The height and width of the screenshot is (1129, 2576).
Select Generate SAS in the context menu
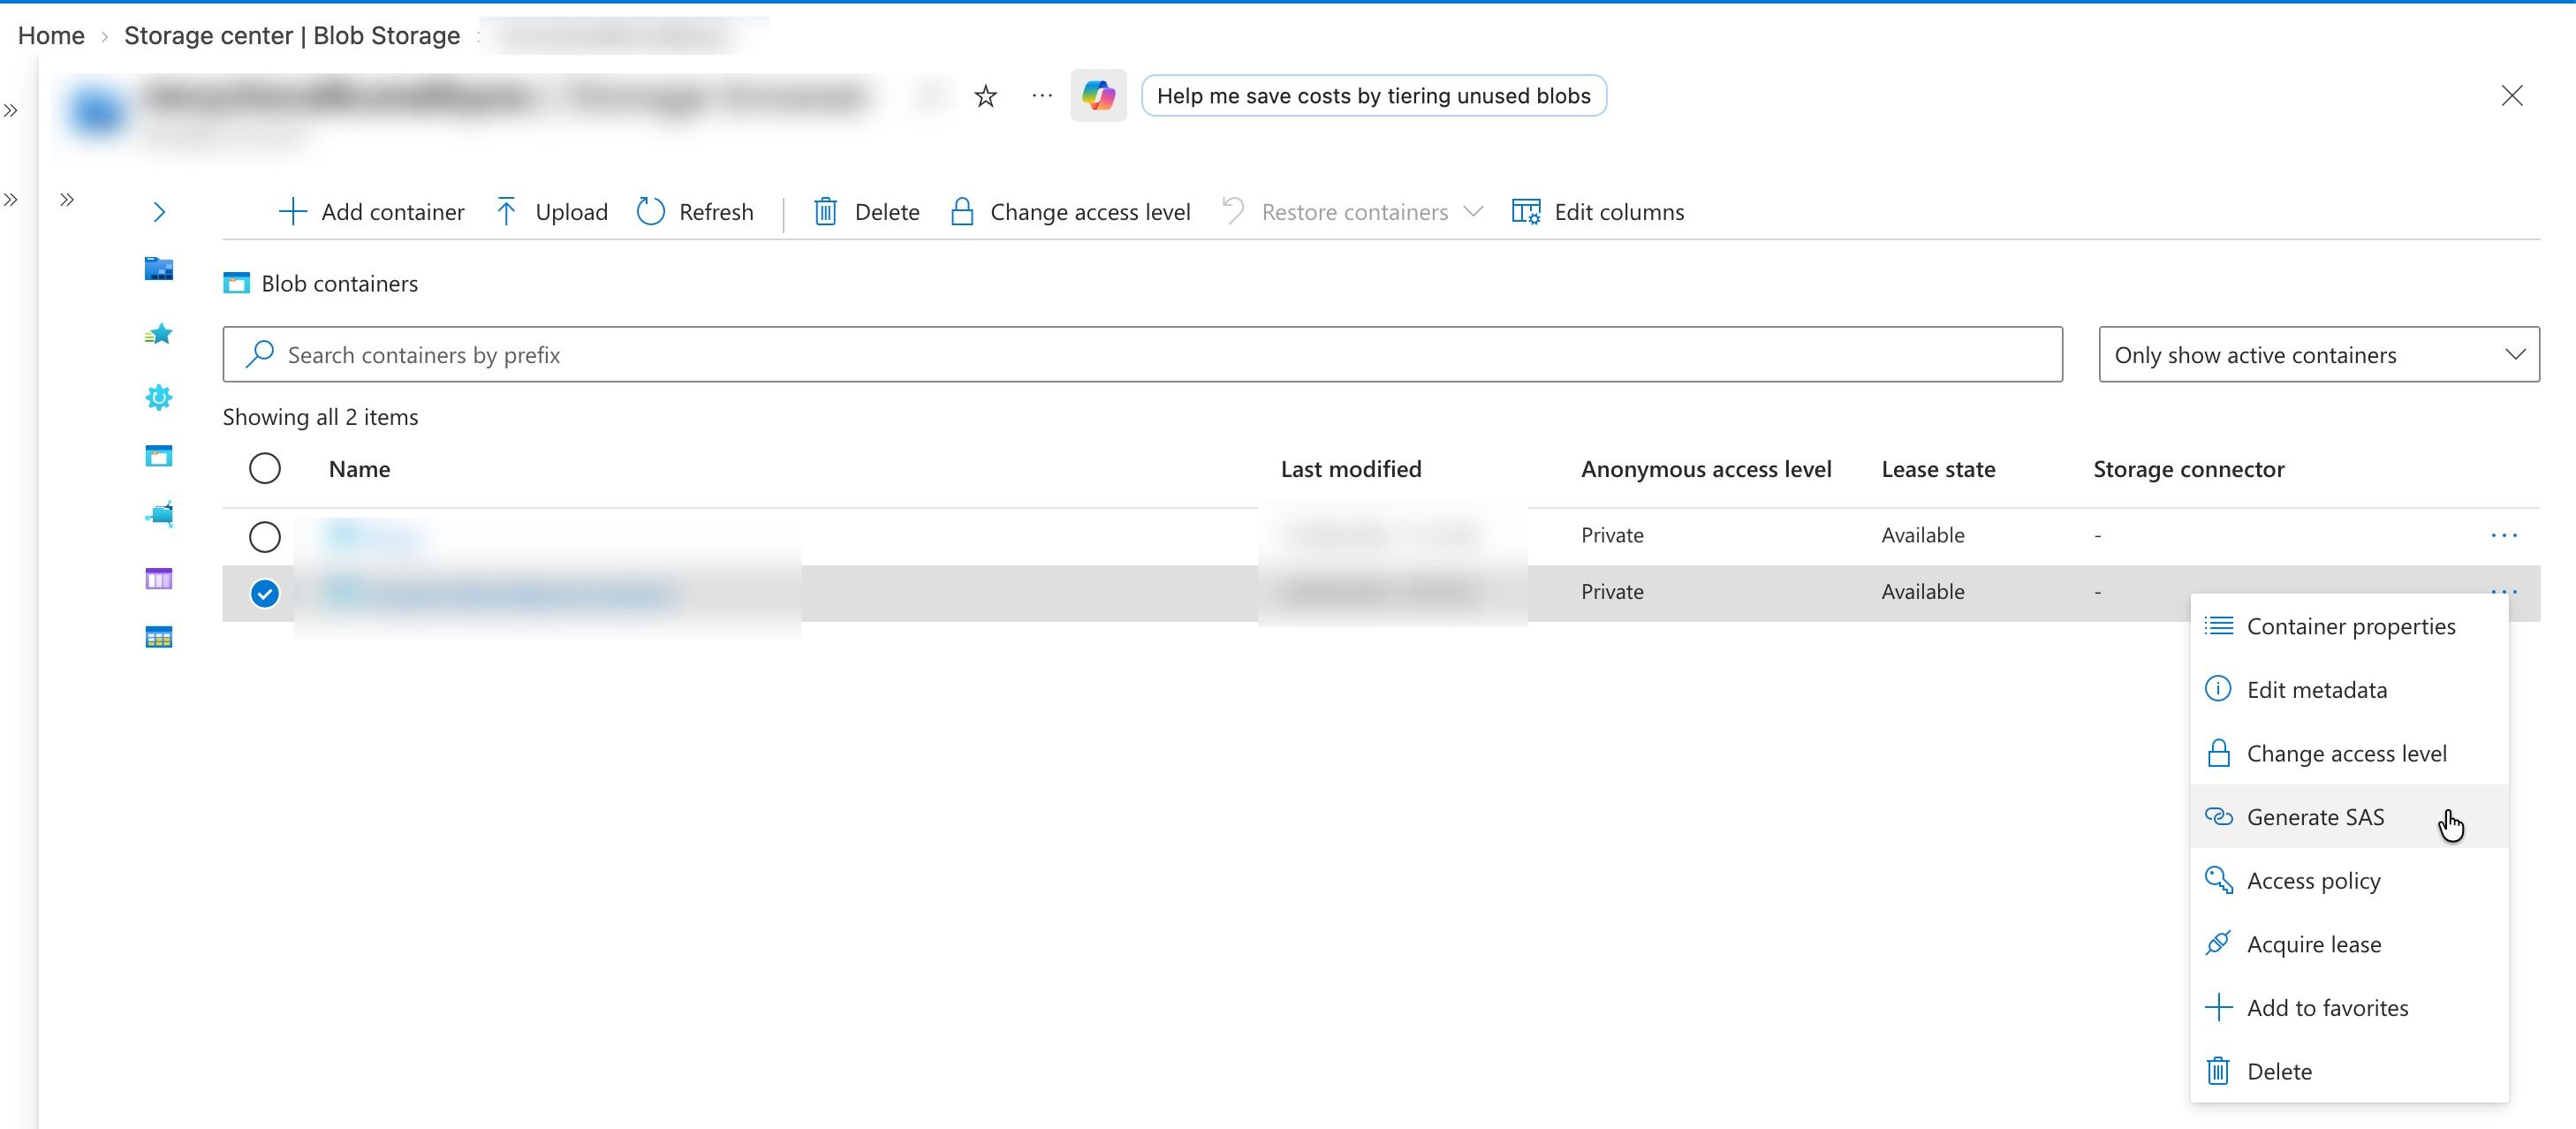click(2349, 817)
